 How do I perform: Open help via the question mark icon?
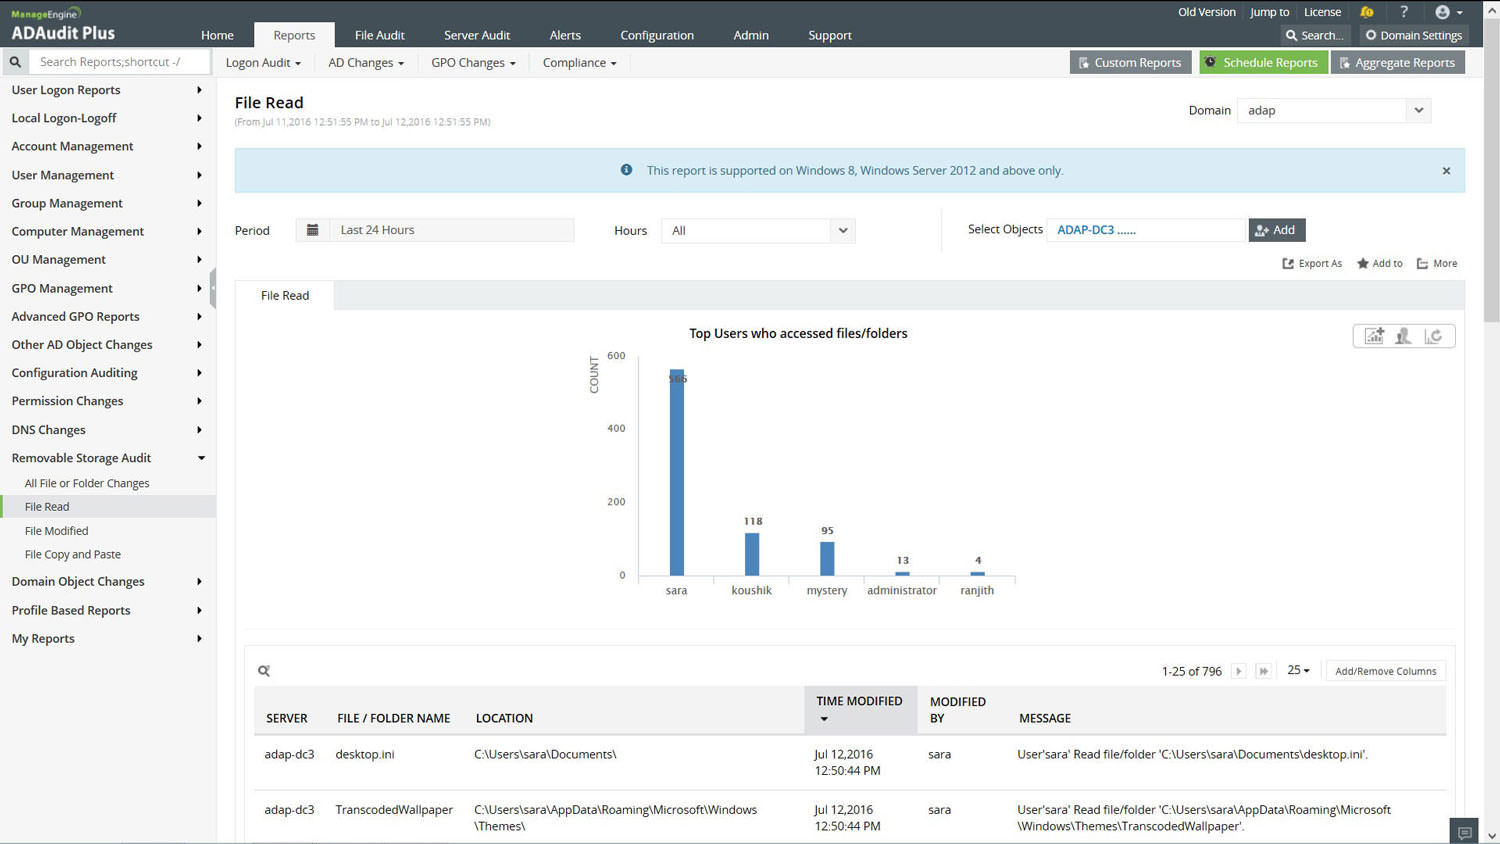coord(1404,12)
